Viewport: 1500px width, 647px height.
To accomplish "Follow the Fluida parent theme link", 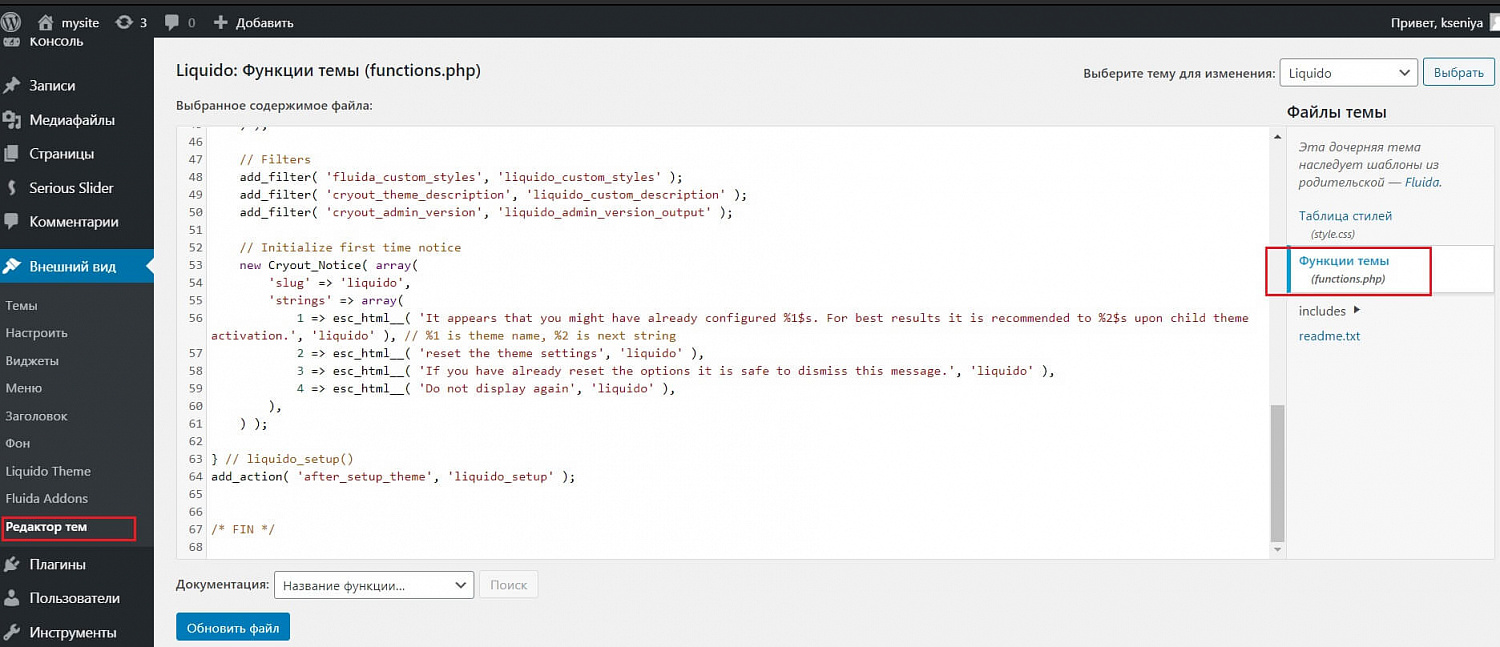I will tap(1421, 183).
